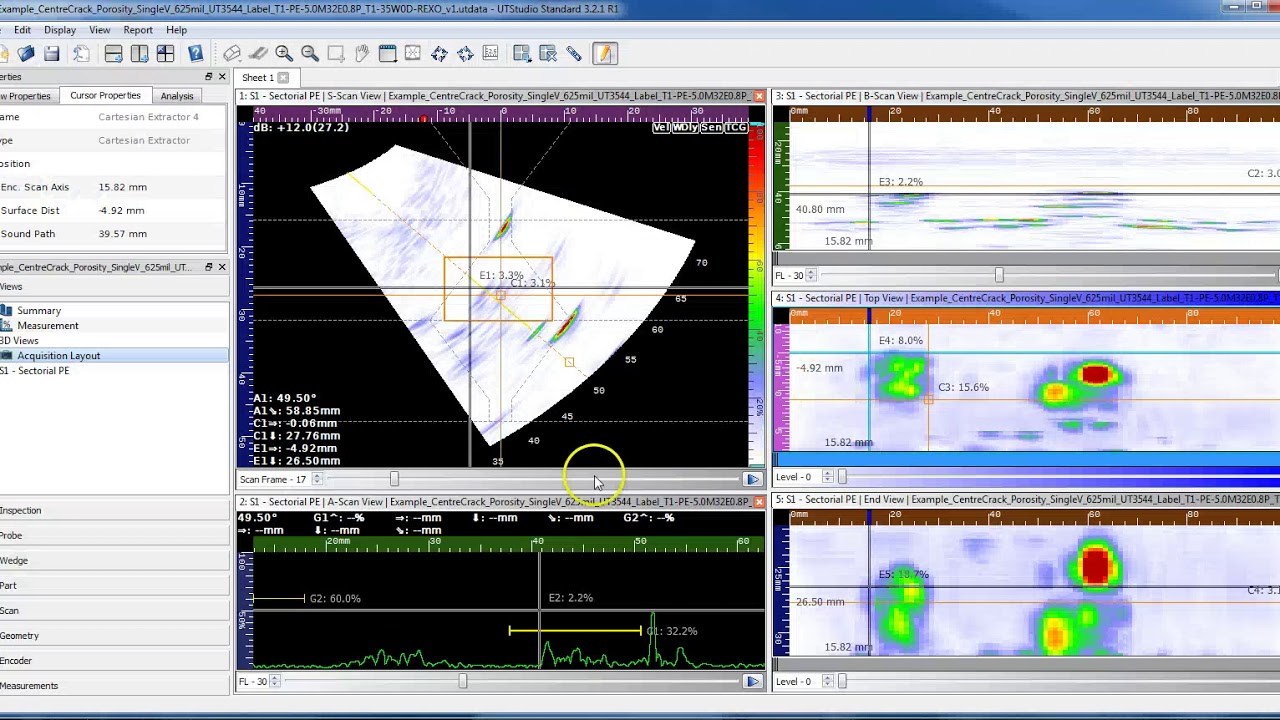Select Acquisition Layout in the tree
1280x720 pixels.
pos(58,355)
